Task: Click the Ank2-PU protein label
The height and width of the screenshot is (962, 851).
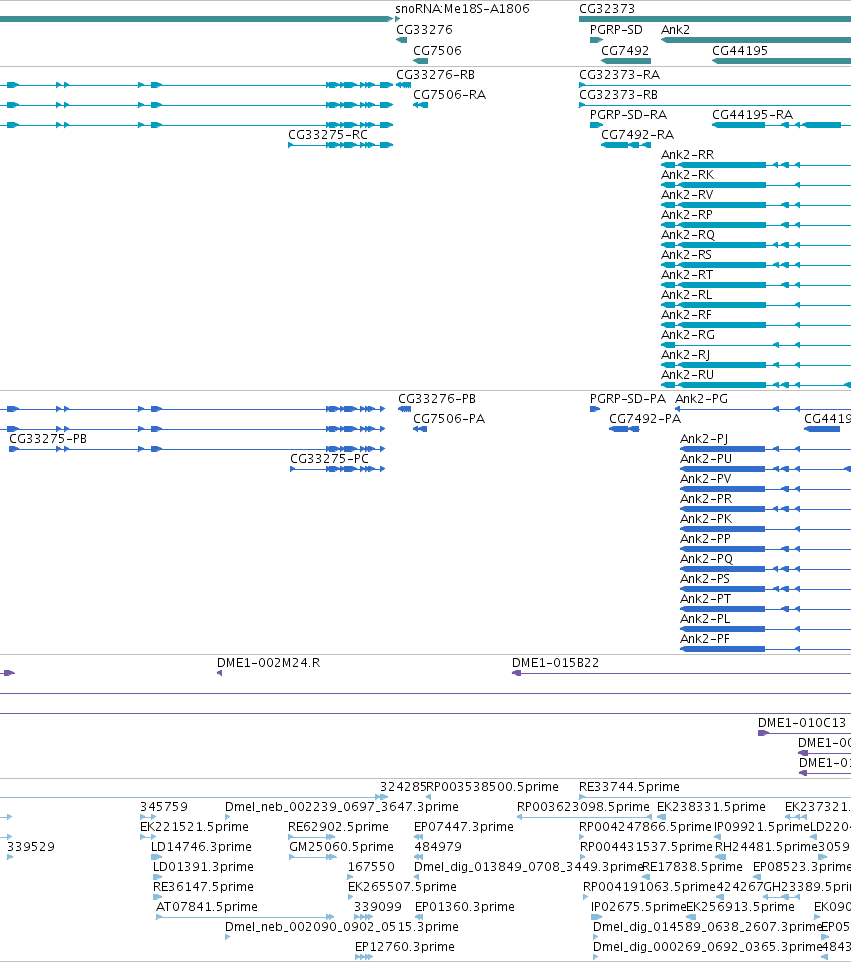Action: pyautogui.click(x=706, y=459)
